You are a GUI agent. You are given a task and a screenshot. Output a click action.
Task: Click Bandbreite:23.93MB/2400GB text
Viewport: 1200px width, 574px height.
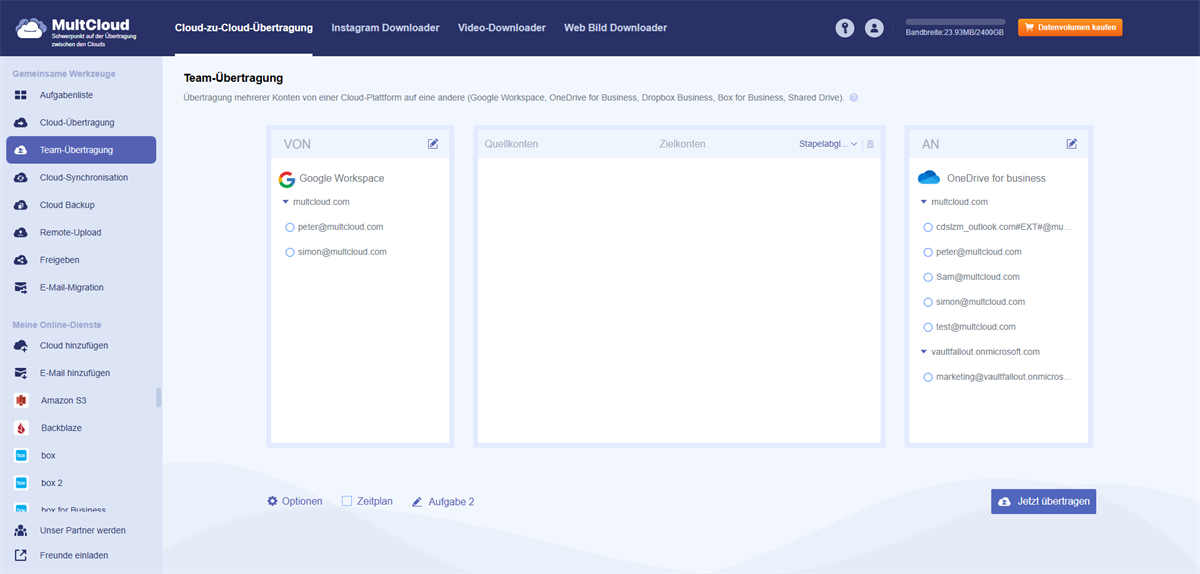click(x=955, y=33)
